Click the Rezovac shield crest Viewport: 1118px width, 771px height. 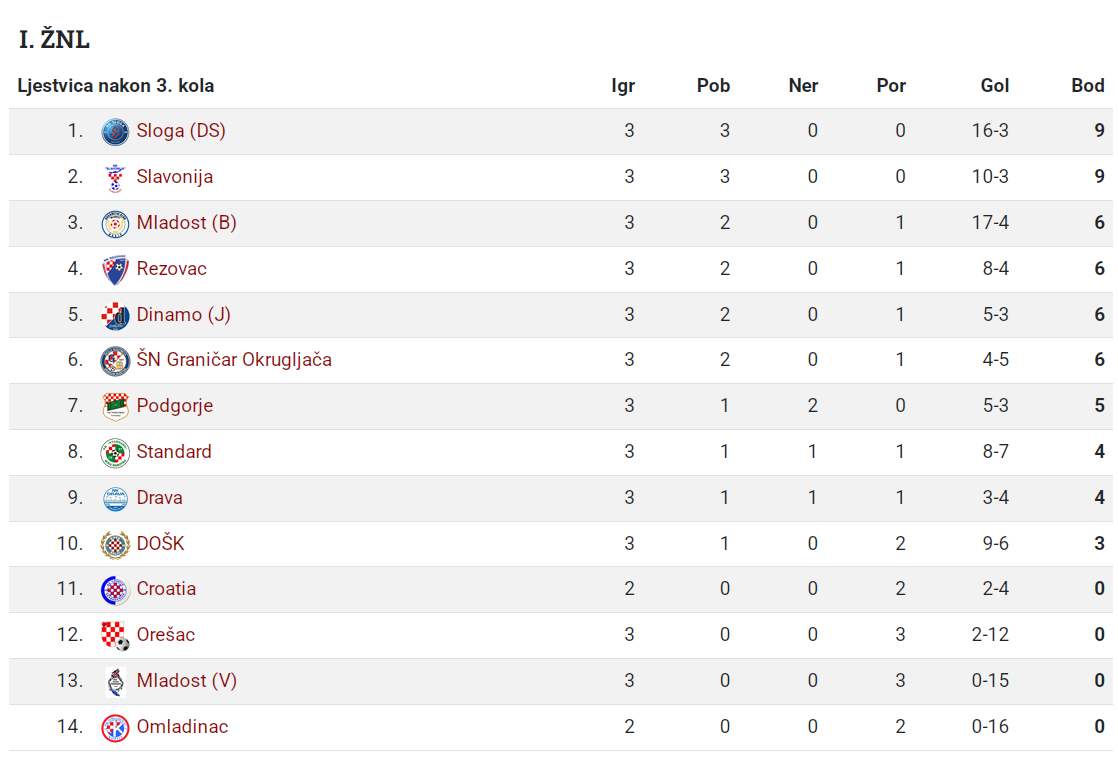pos(115,270)
